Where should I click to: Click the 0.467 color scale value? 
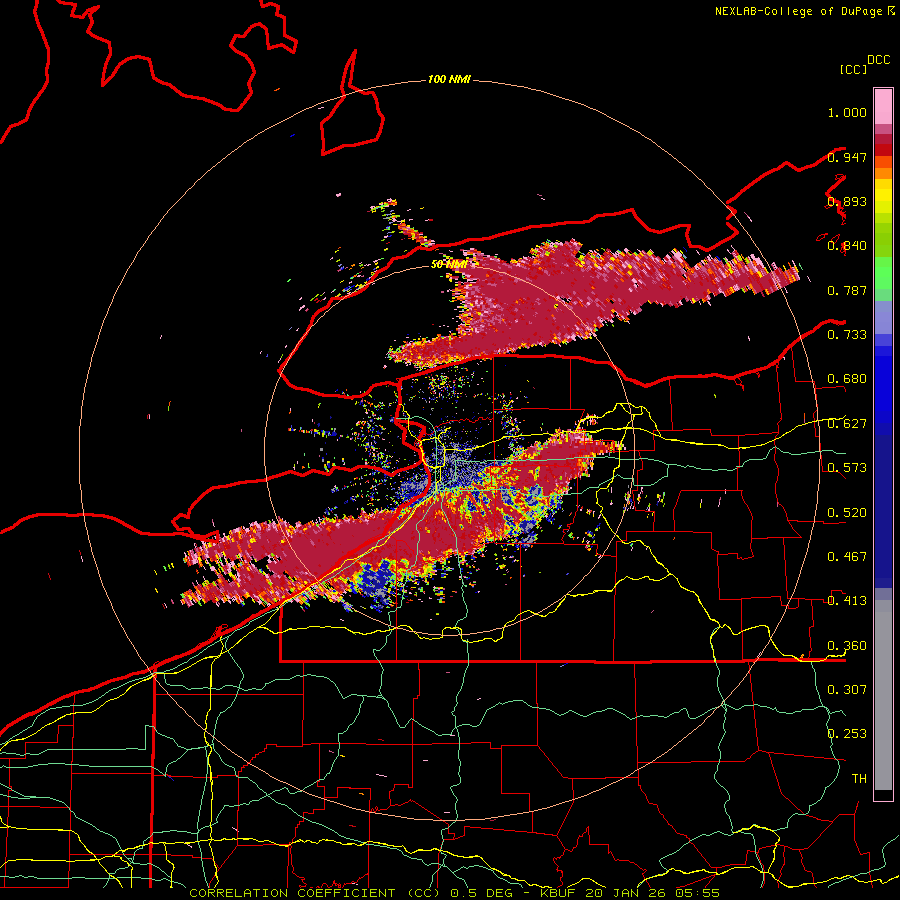847,556
